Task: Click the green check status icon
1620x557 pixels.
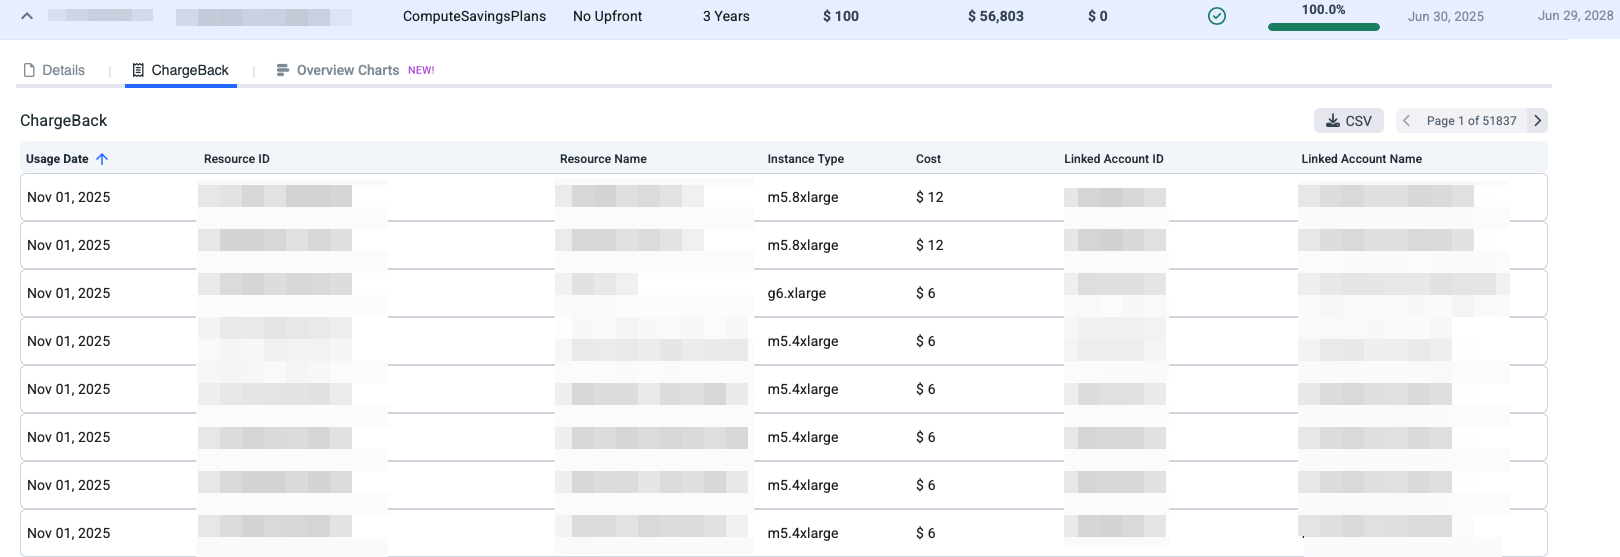Action: pos(1217,16)
